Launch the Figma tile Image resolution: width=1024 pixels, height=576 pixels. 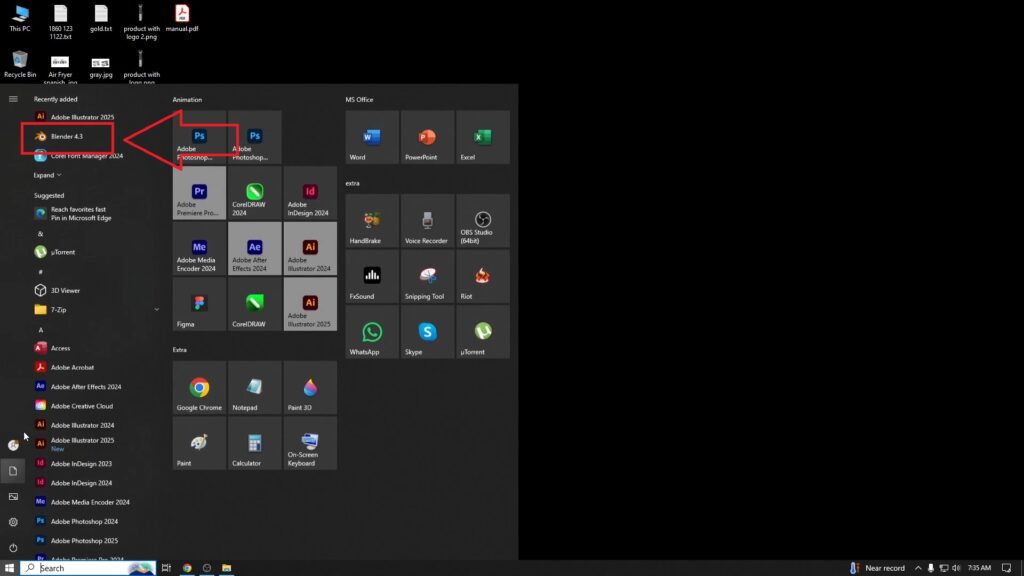point(199,304)
